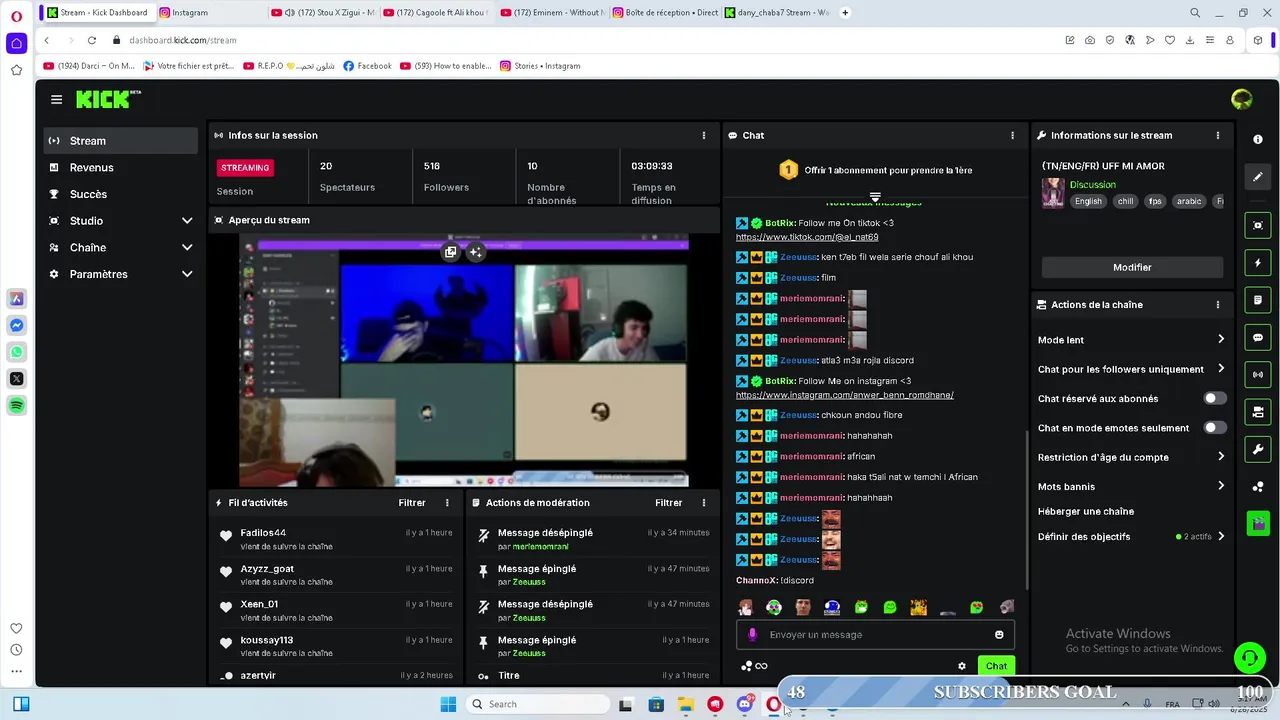Click the Discussion category link
Image resolution: width=1280 pixels, height=720 pixels.
click(1092, 185)
